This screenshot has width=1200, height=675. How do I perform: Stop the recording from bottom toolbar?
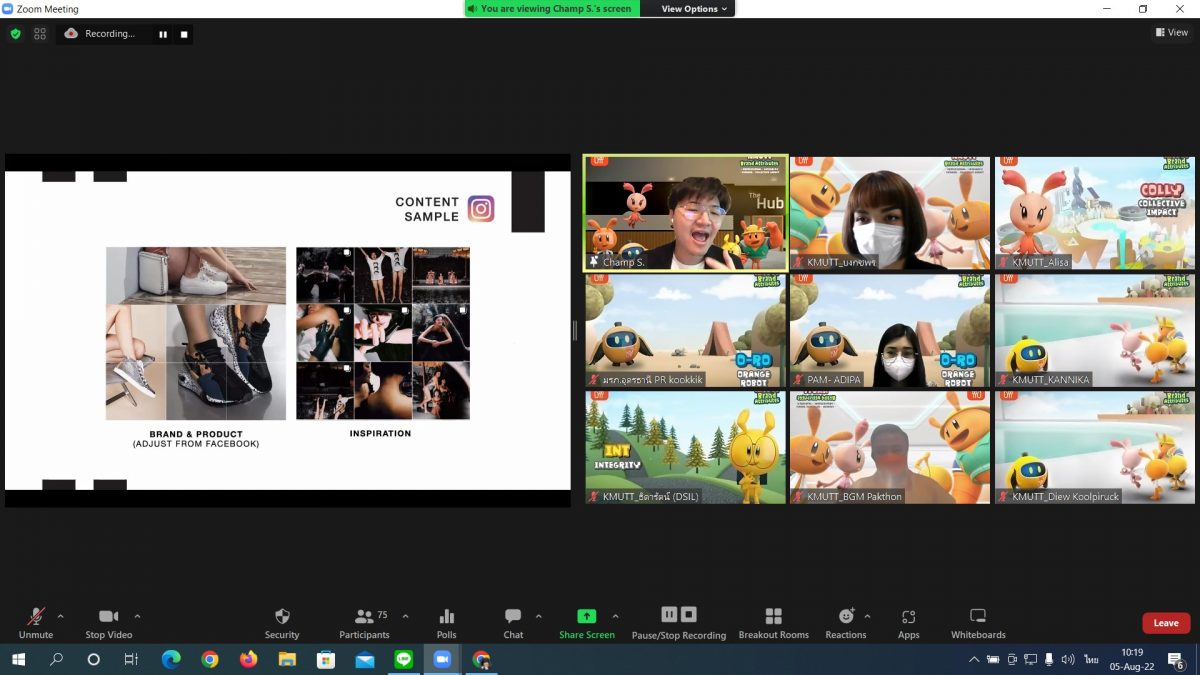coord(688,615)
